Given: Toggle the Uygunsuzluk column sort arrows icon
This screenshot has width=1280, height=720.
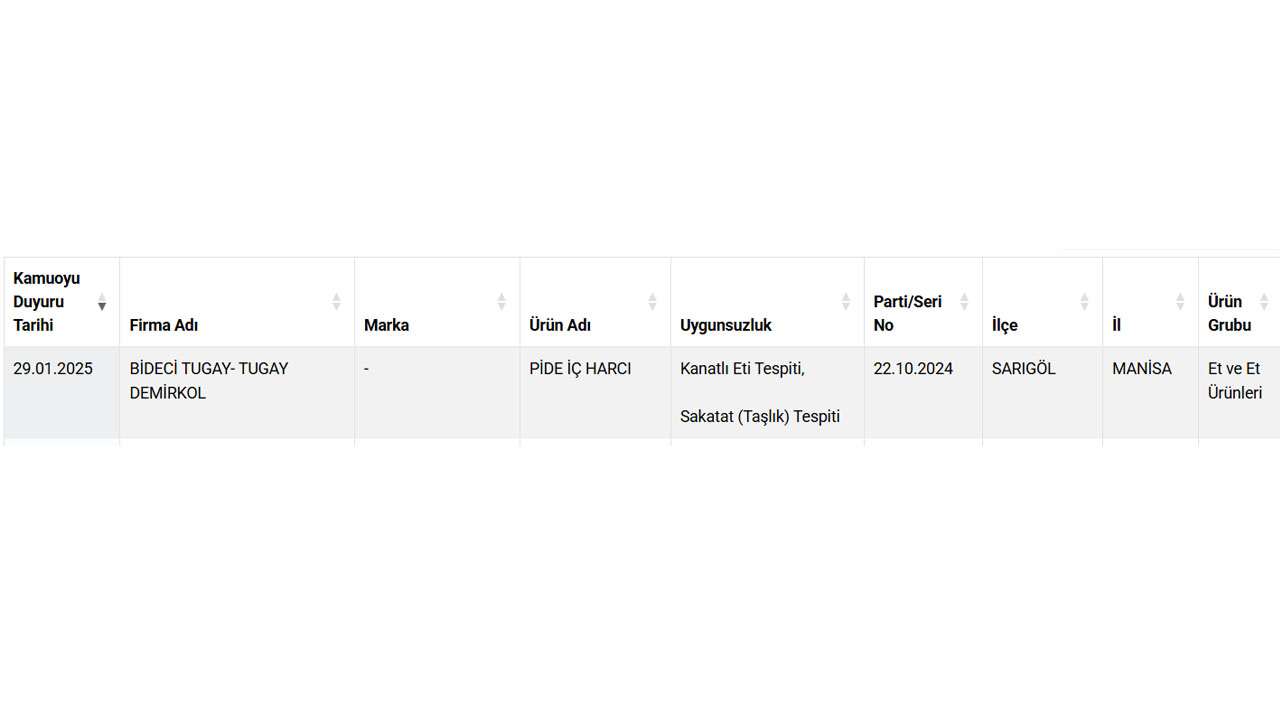Looking at the screenshot, I should click(846, 302).
